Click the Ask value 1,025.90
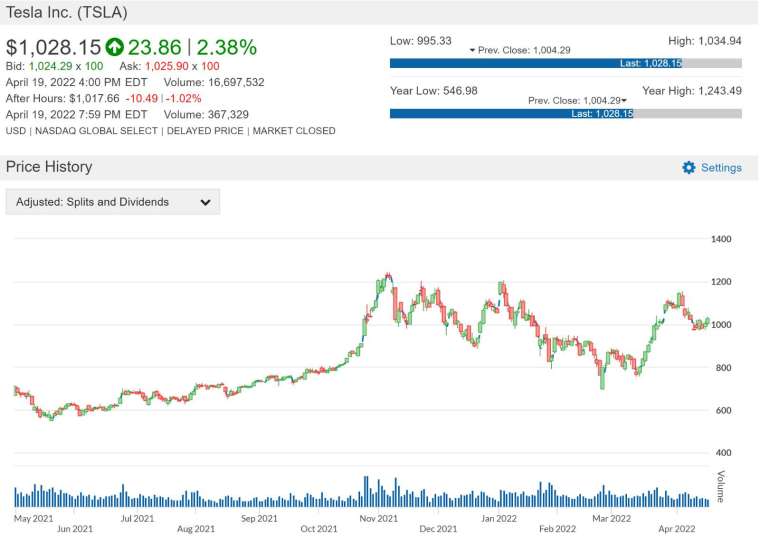The image size is (760, 537). [x=166, y=66]
